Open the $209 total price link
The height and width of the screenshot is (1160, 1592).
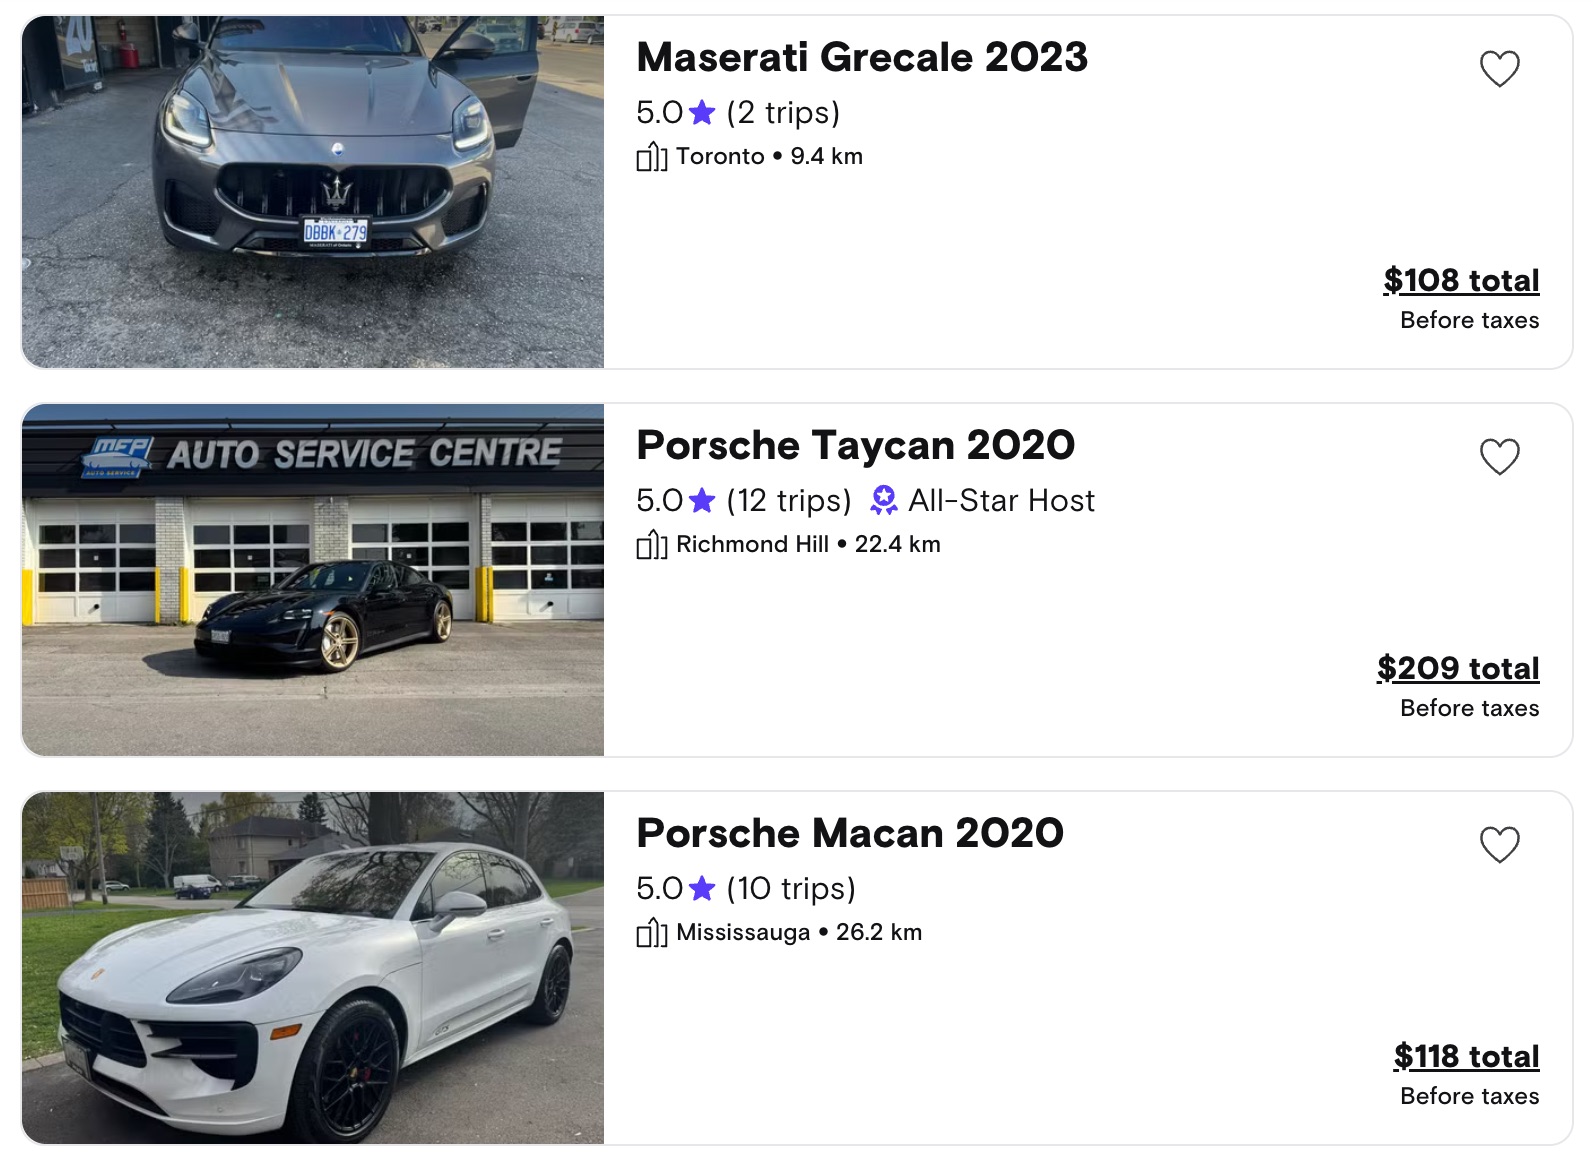[1459, 667]
